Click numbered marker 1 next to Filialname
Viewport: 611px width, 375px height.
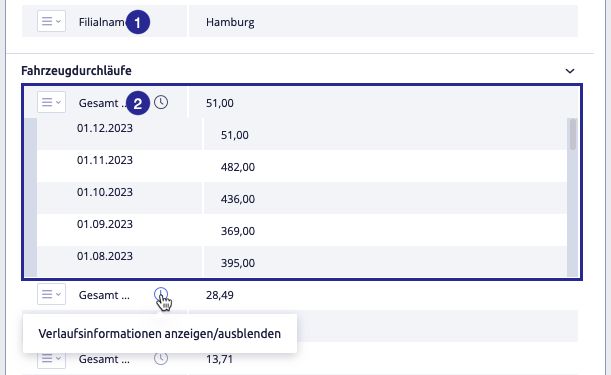pyautogui.click(x=138, y=23)
